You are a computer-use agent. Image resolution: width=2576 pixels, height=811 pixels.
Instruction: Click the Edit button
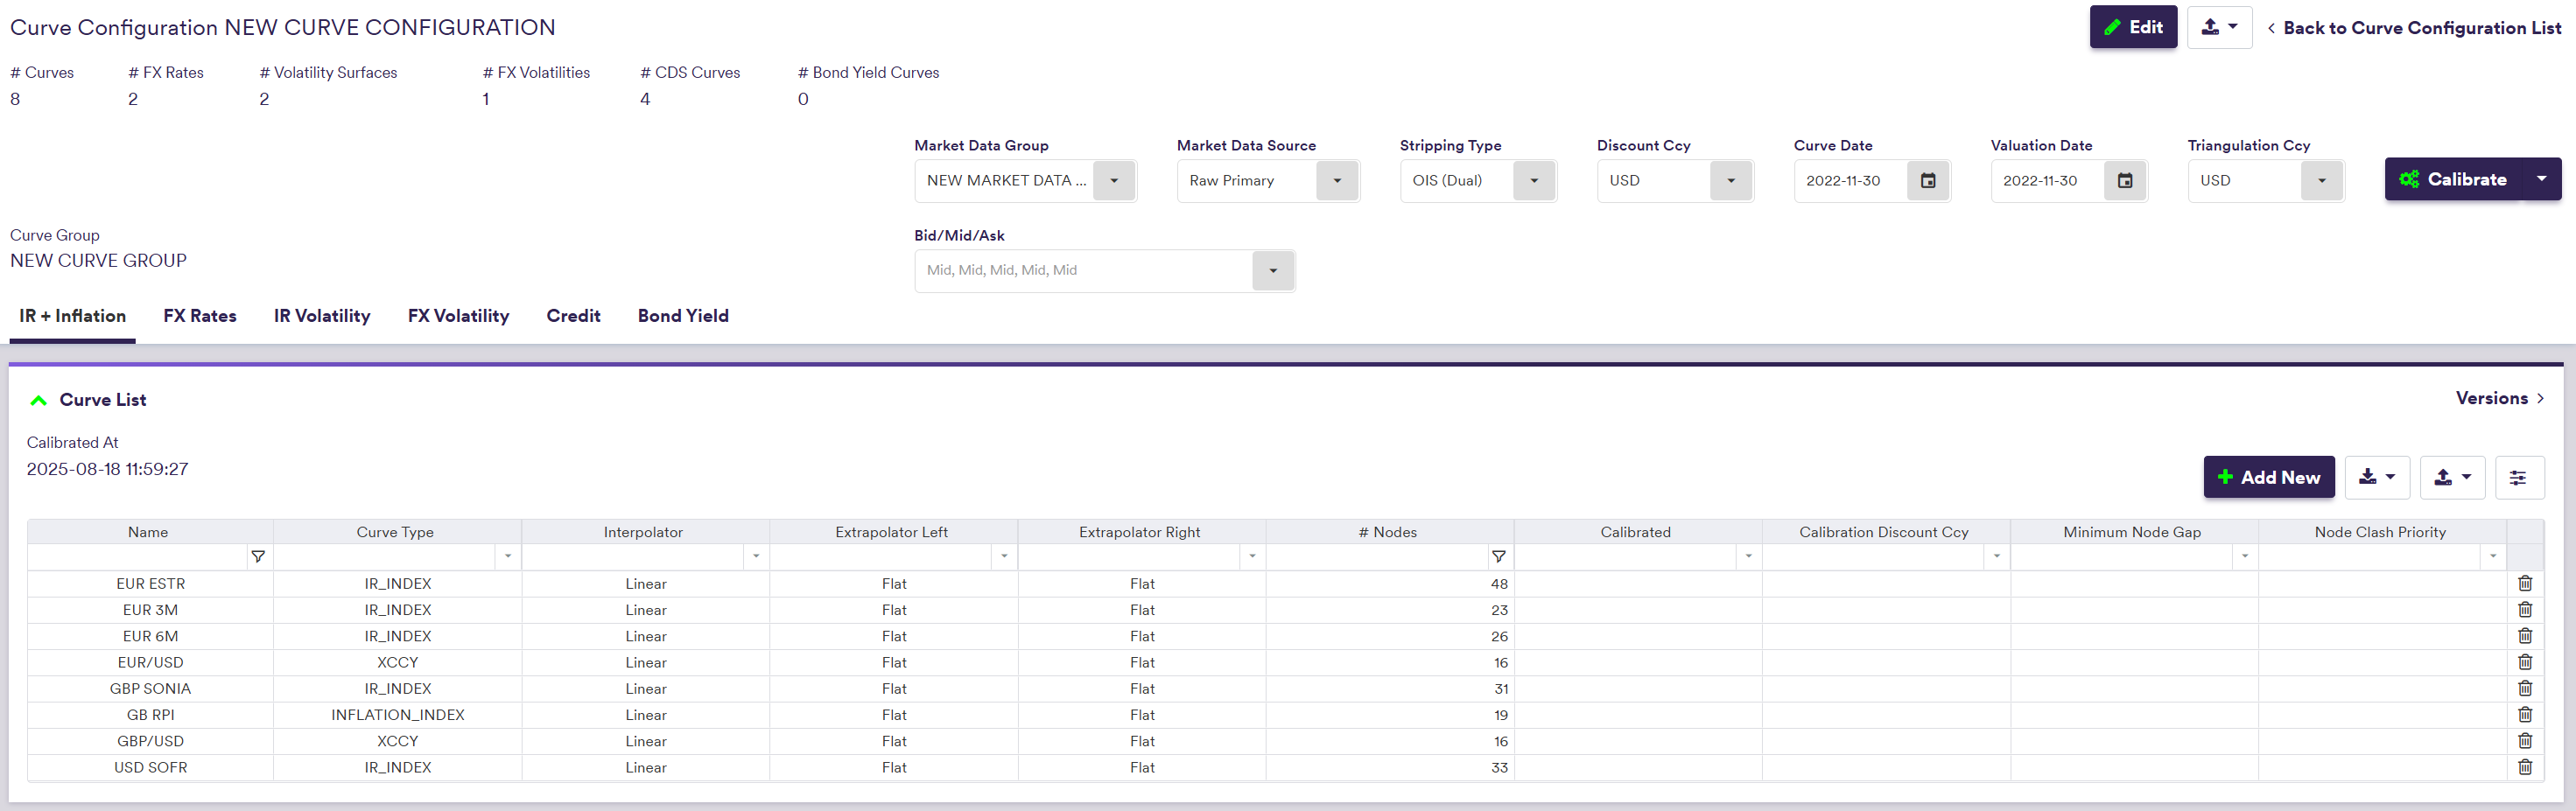click(x=2132, y=28)
